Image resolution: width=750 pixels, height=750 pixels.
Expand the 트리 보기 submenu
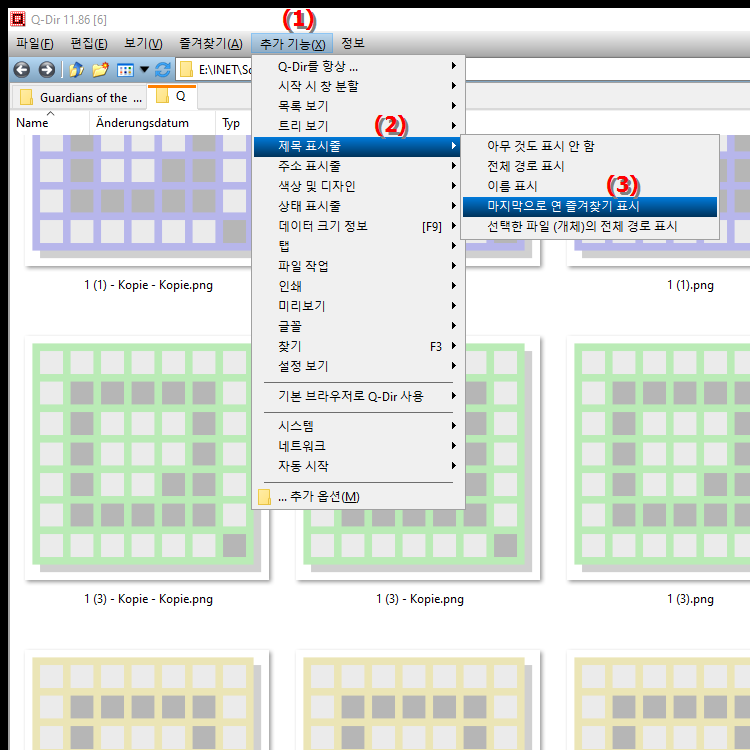pos(358,126)
